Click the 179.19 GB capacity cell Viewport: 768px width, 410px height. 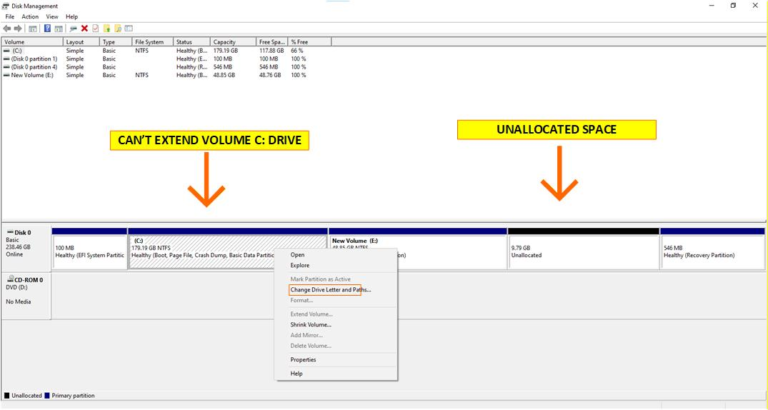(225, 51)
